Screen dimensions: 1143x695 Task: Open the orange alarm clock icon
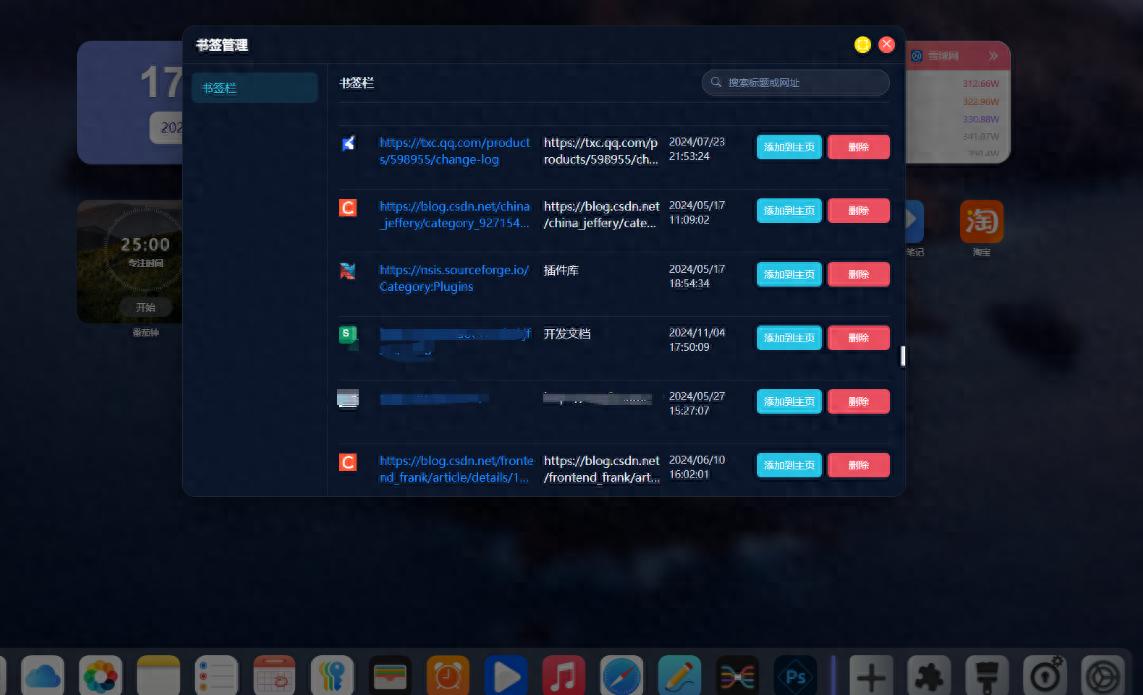[448, 675]
